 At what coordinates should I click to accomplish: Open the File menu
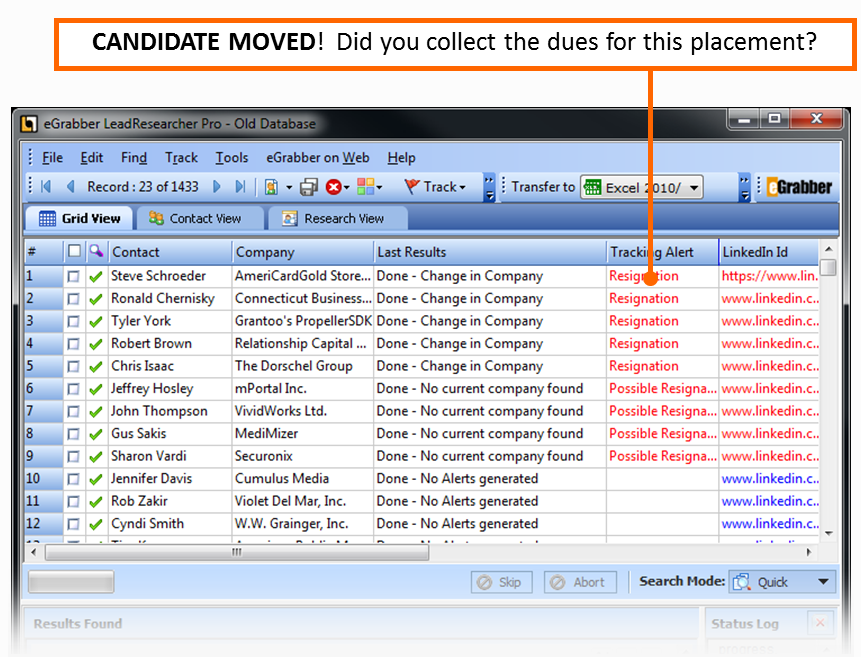tap(53, 158)
